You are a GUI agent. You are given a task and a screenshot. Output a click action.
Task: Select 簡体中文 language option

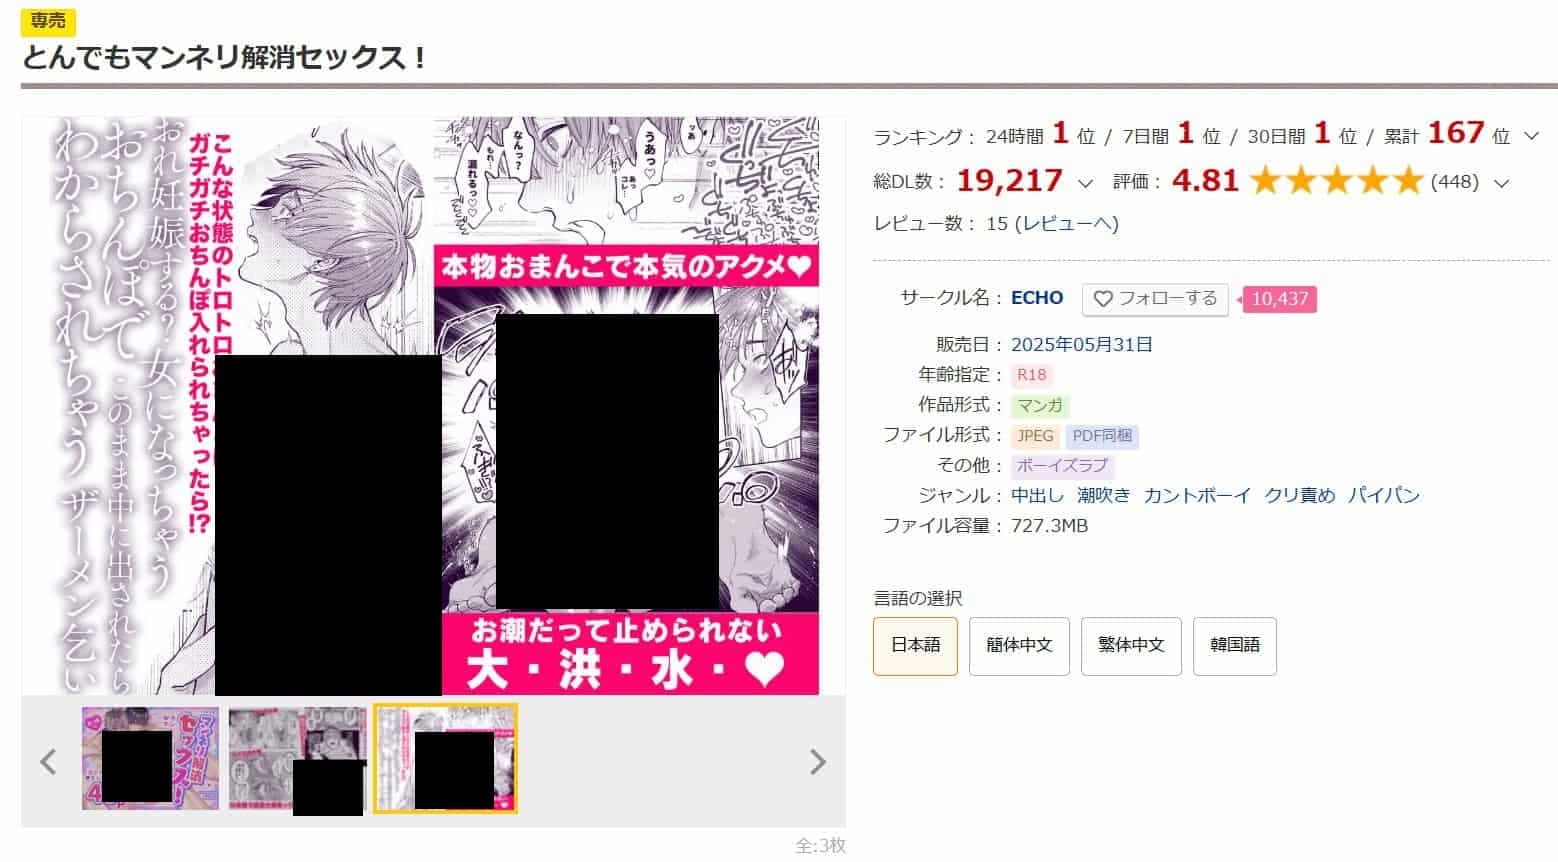(x=1019, y=646)
